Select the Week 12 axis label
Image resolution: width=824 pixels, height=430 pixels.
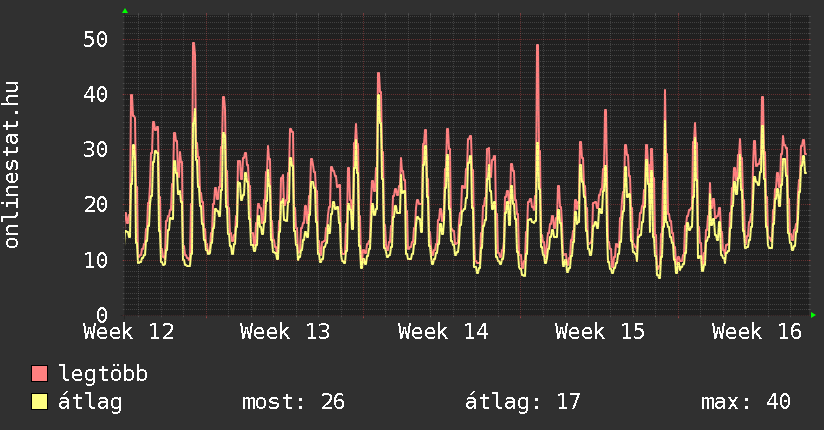point(128,332)
